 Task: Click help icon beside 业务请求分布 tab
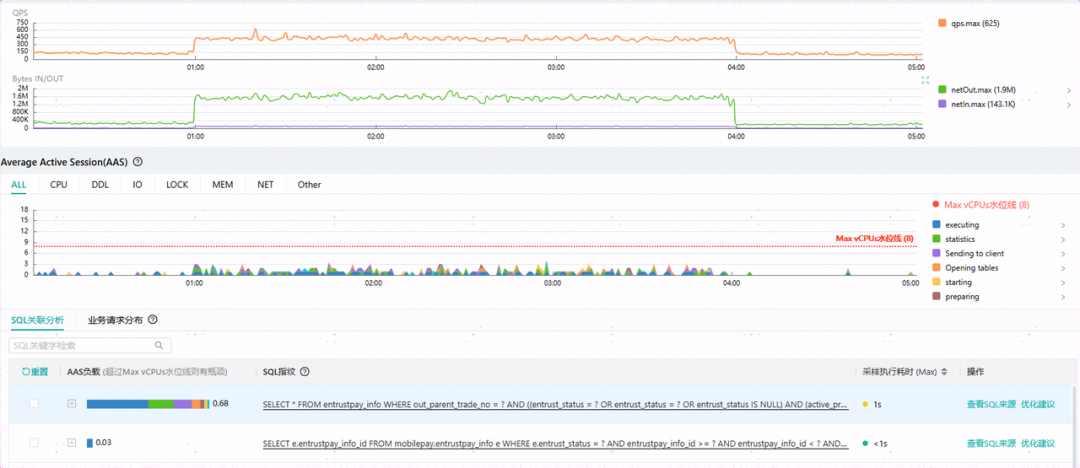153,320
